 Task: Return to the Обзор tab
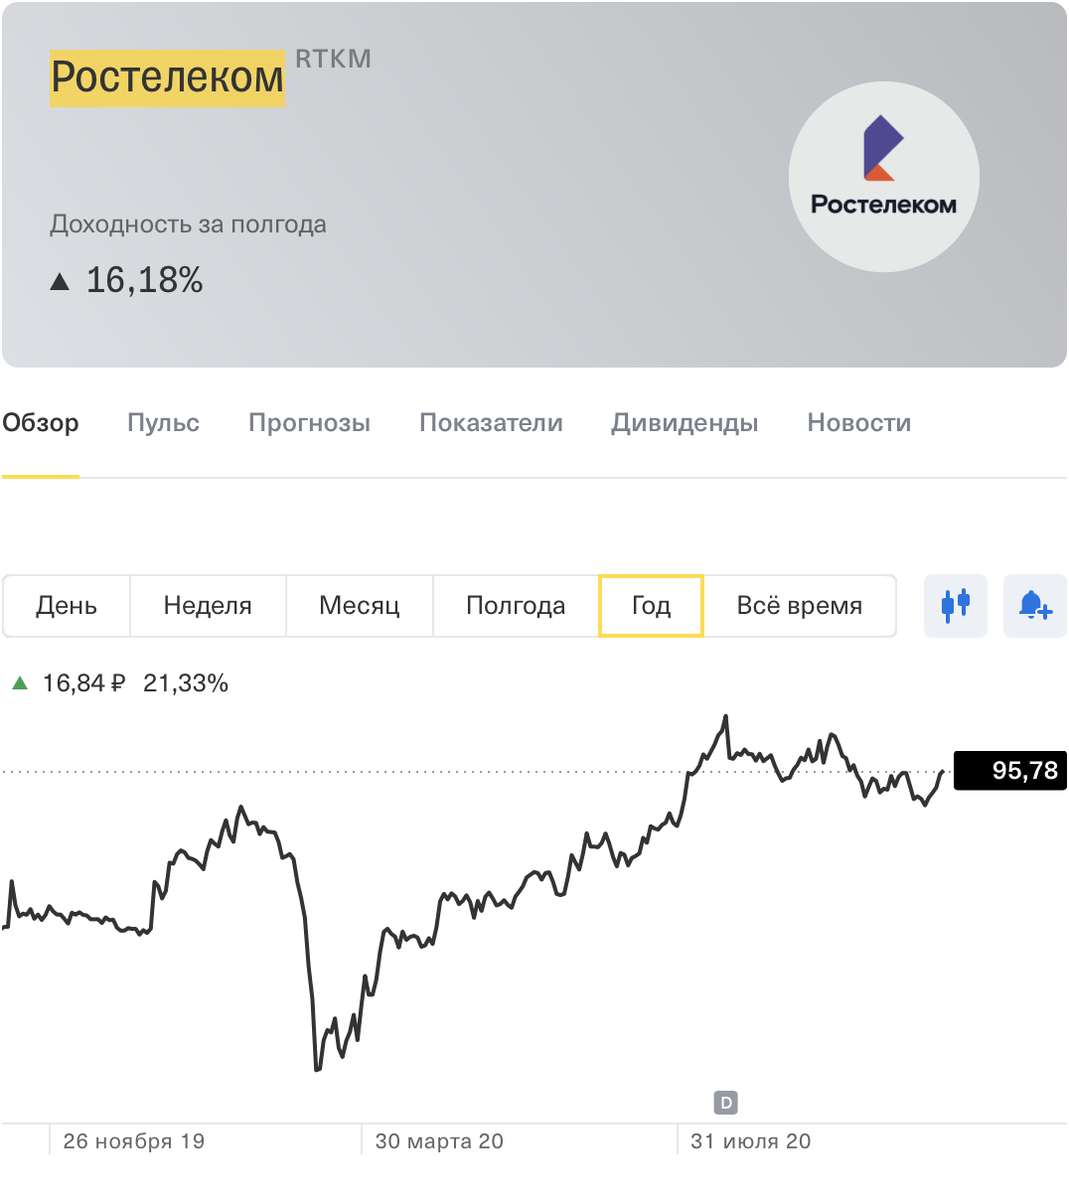(40, 422)
